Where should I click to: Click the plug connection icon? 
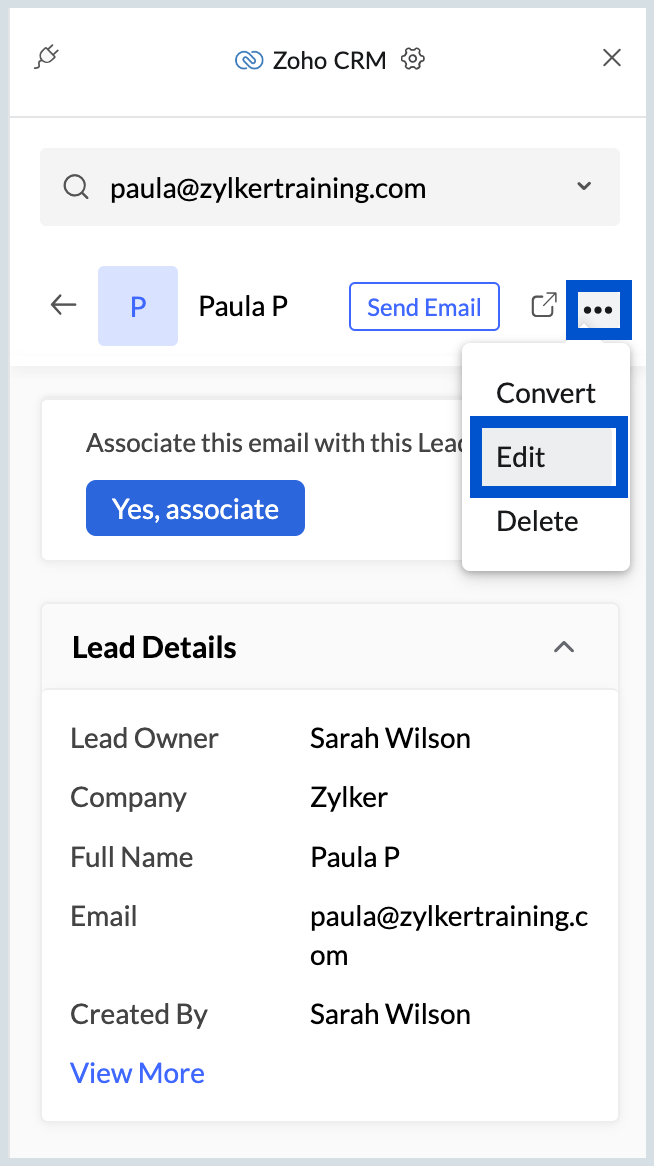(46, 58)
